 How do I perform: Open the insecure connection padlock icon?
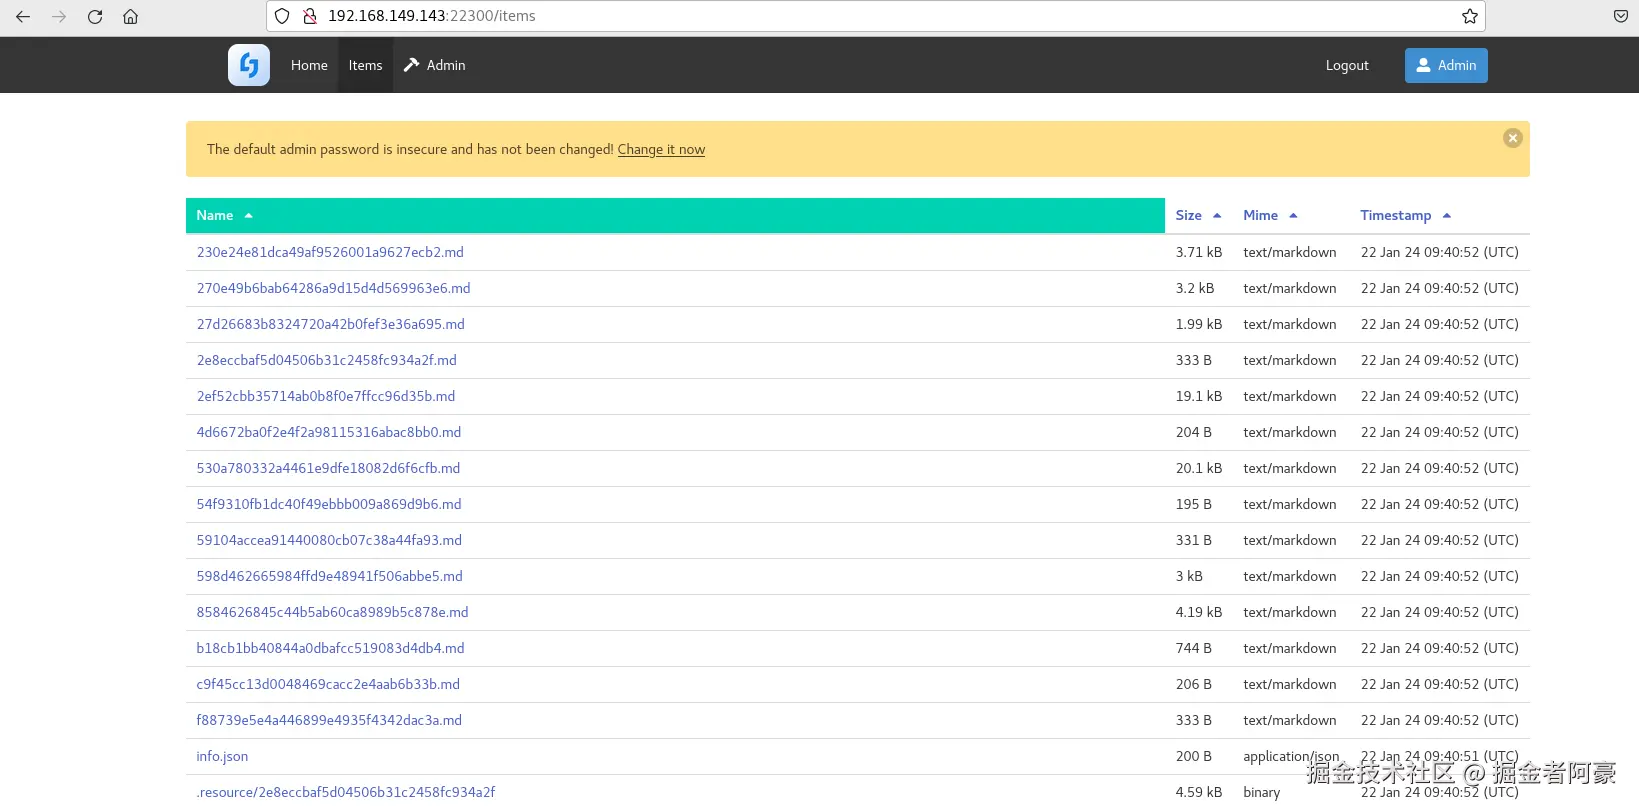[310, 16]
